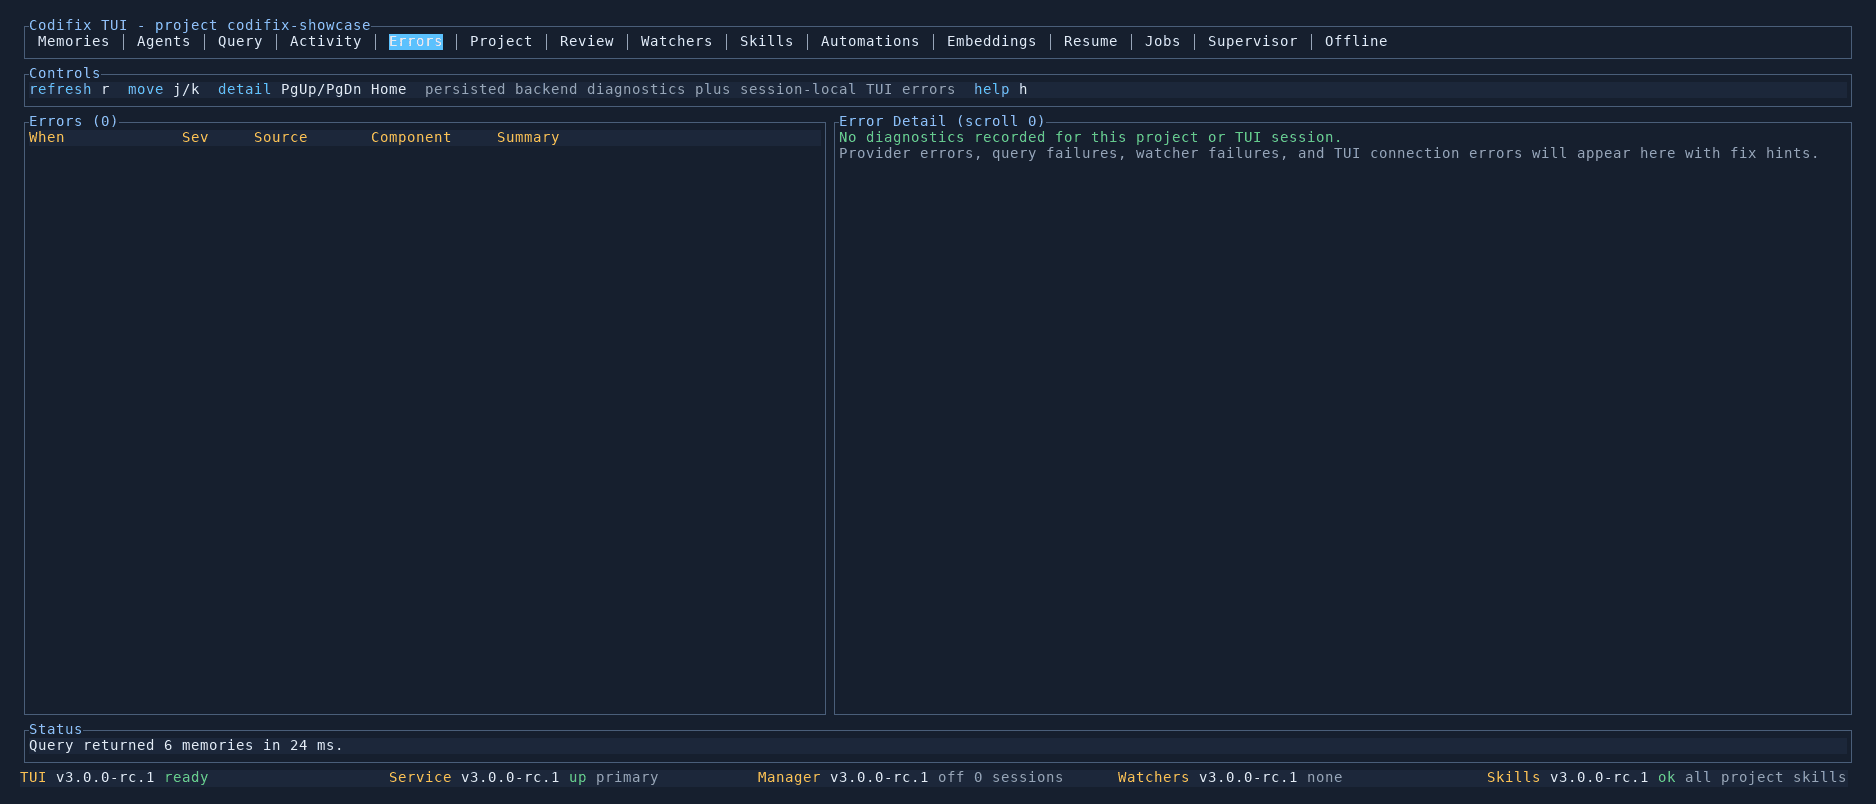1876x804 pixels.
Task: Select the Embeddings tab
Action: point(991,41)
